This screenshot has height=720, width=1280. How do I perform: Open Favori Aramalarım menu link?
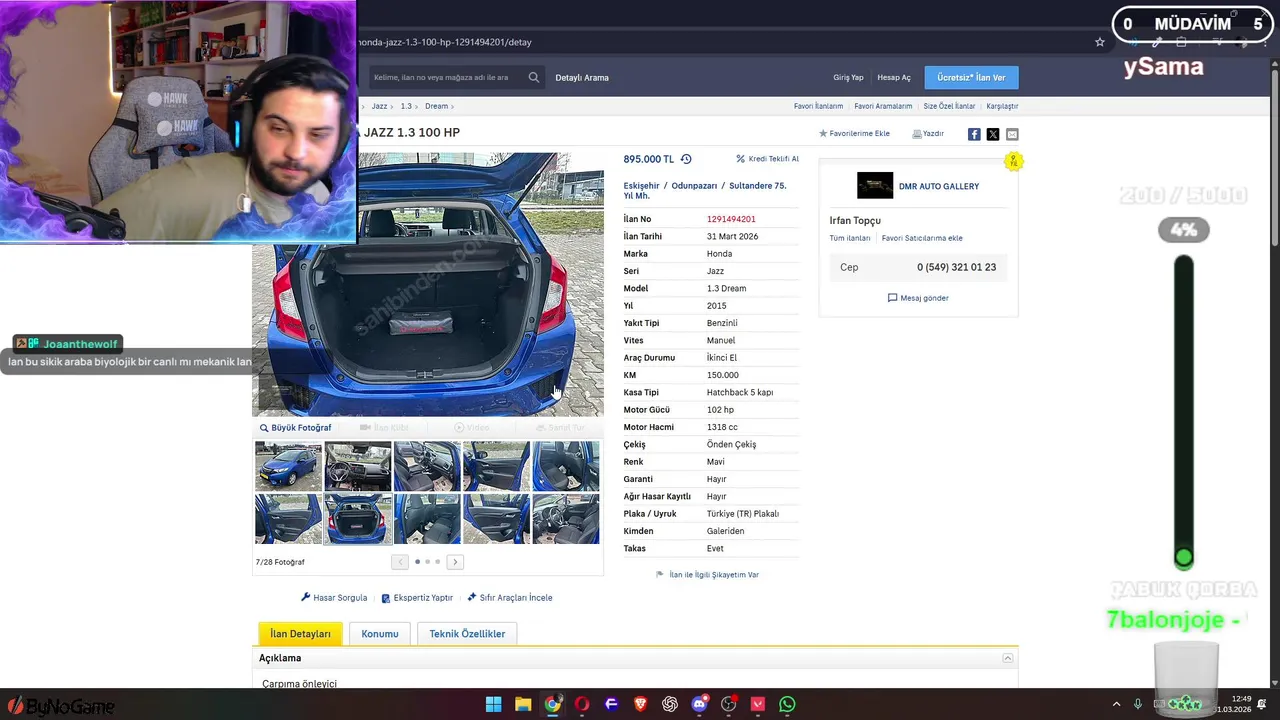point(883,106)
